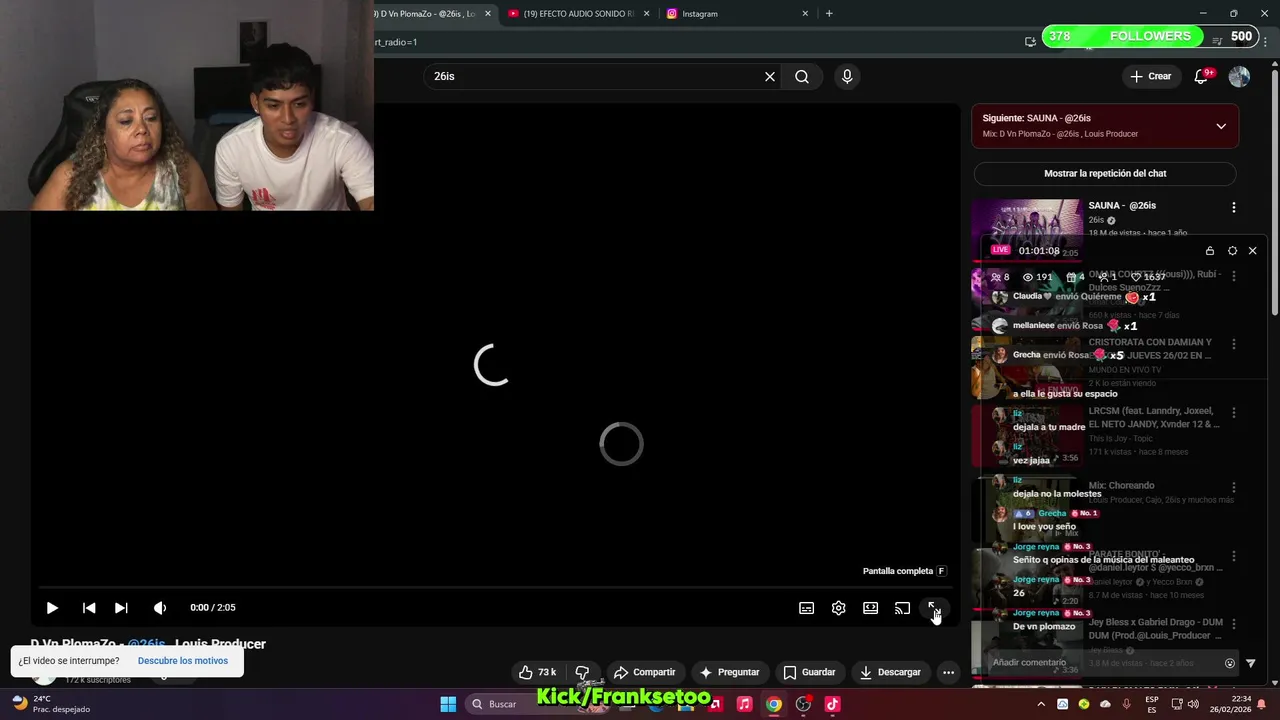
Task: Open emoji picker in comment box
Action: click(x=1230, y=663)
